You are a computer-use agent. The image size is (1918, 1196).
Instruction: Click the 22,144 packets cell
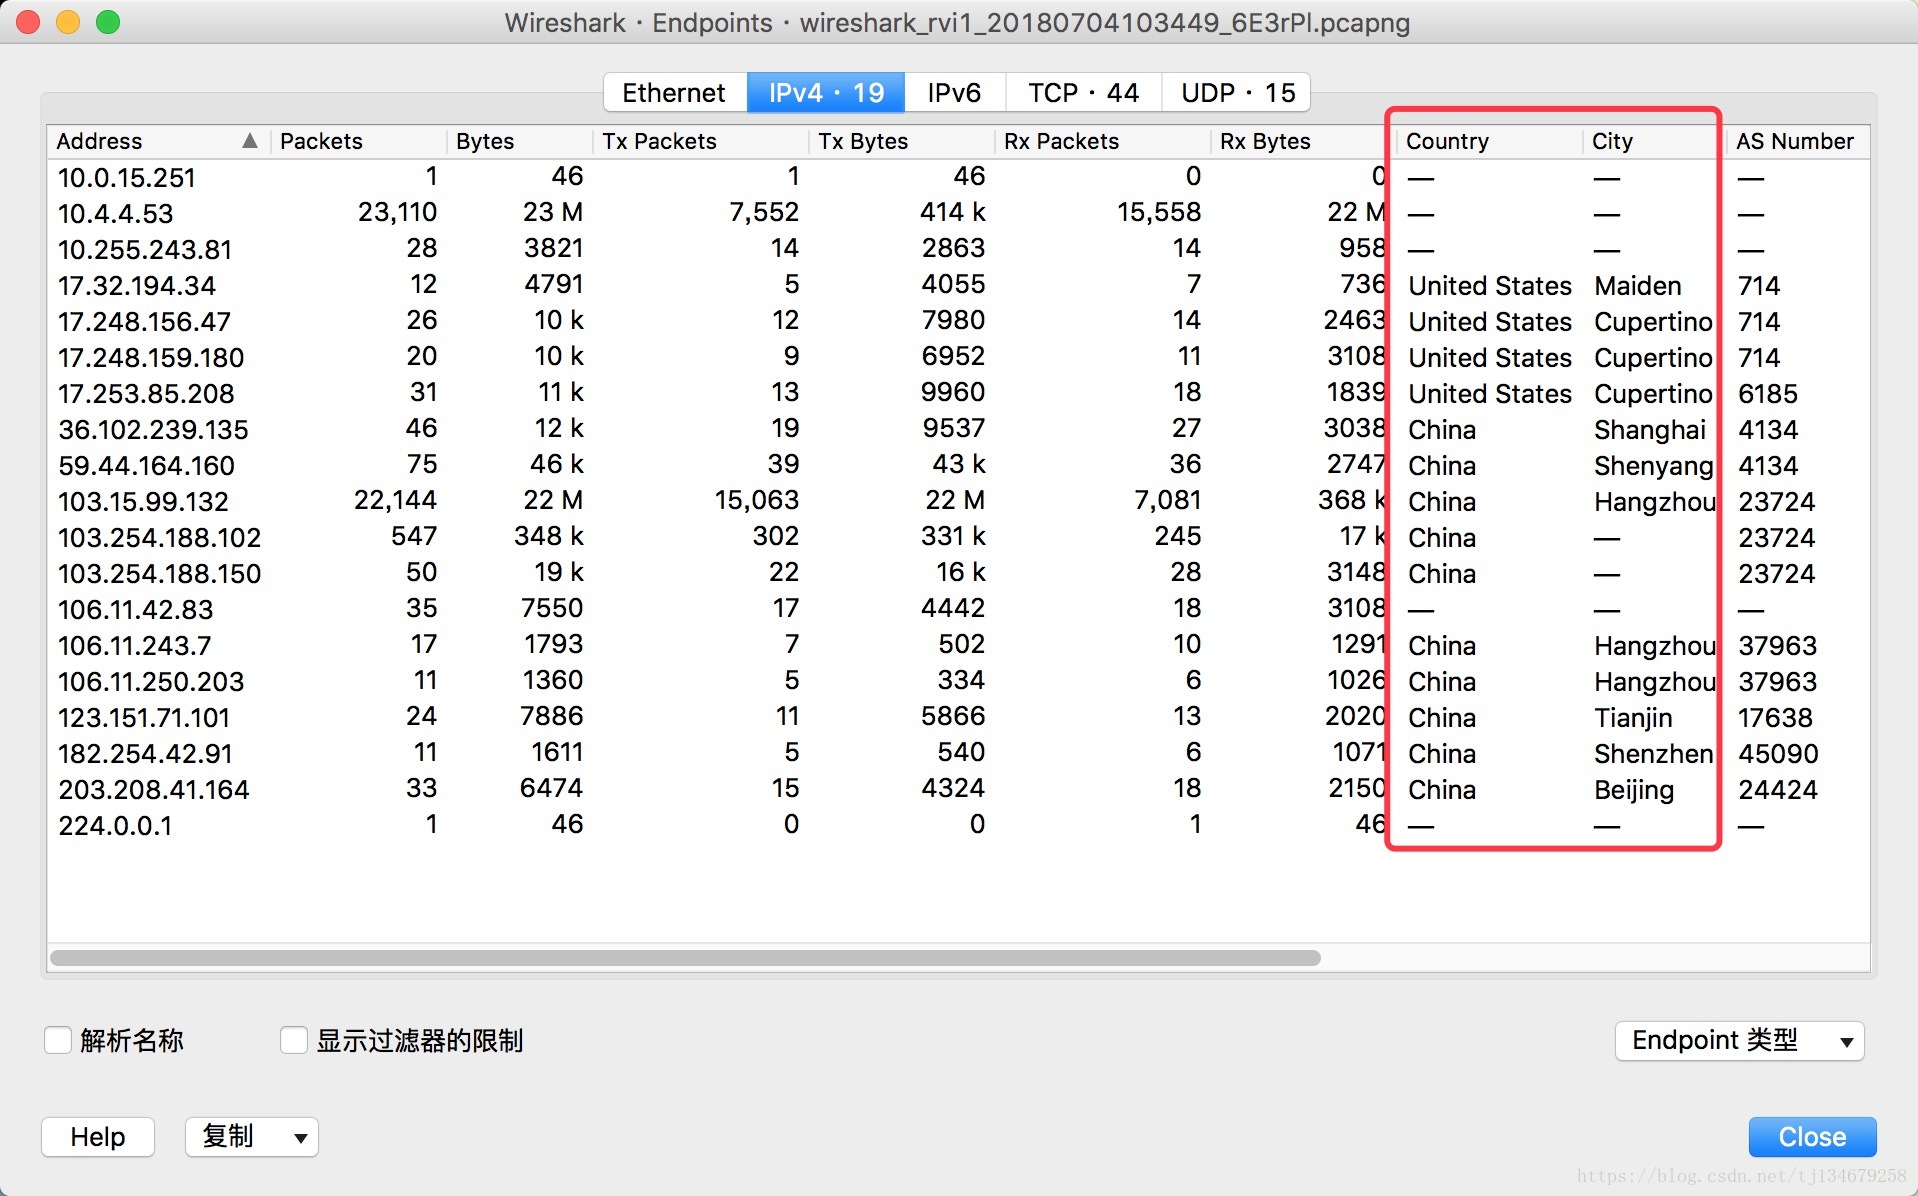(395, 500)
